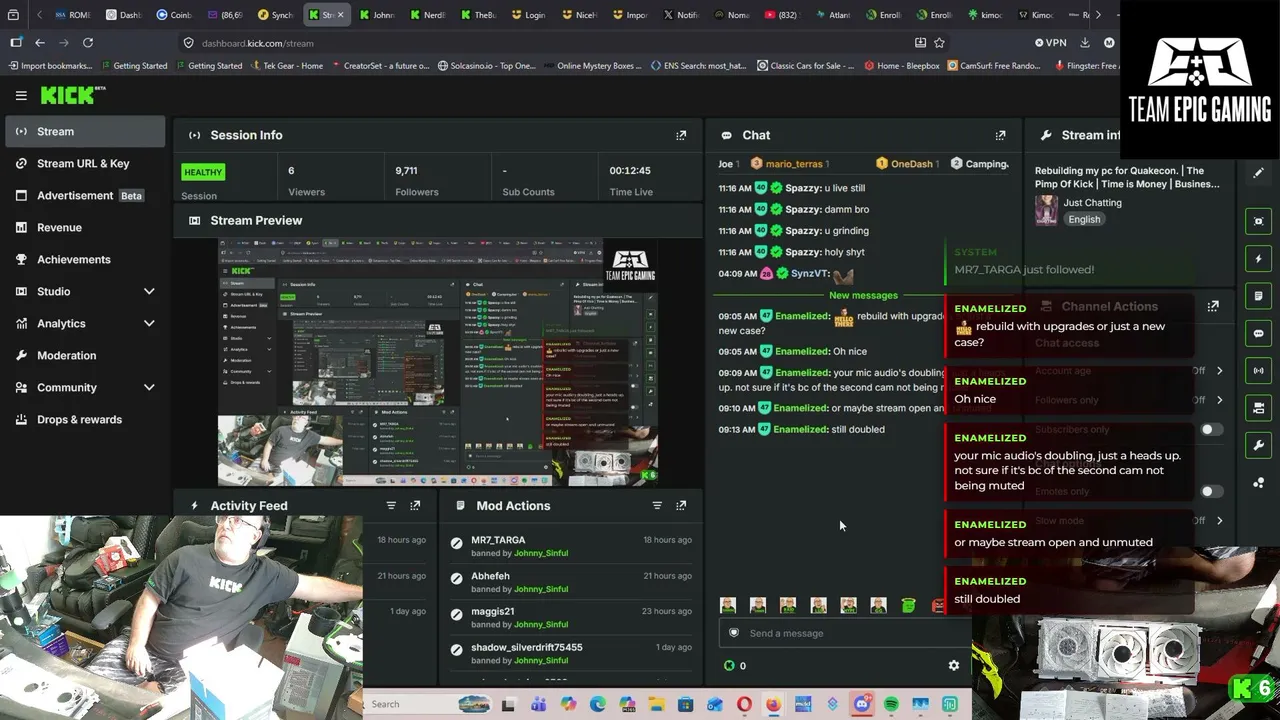
Task: Toggle the lightning activity feed widget
Action: tap(1258, 259)
